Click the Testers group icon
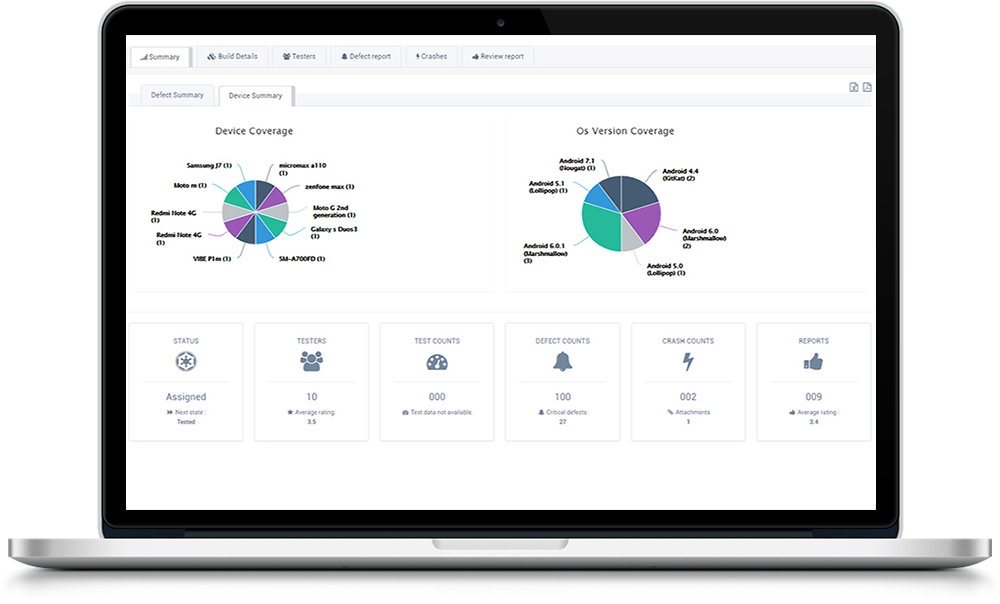The image size is (1000, 604). (311, 362)
